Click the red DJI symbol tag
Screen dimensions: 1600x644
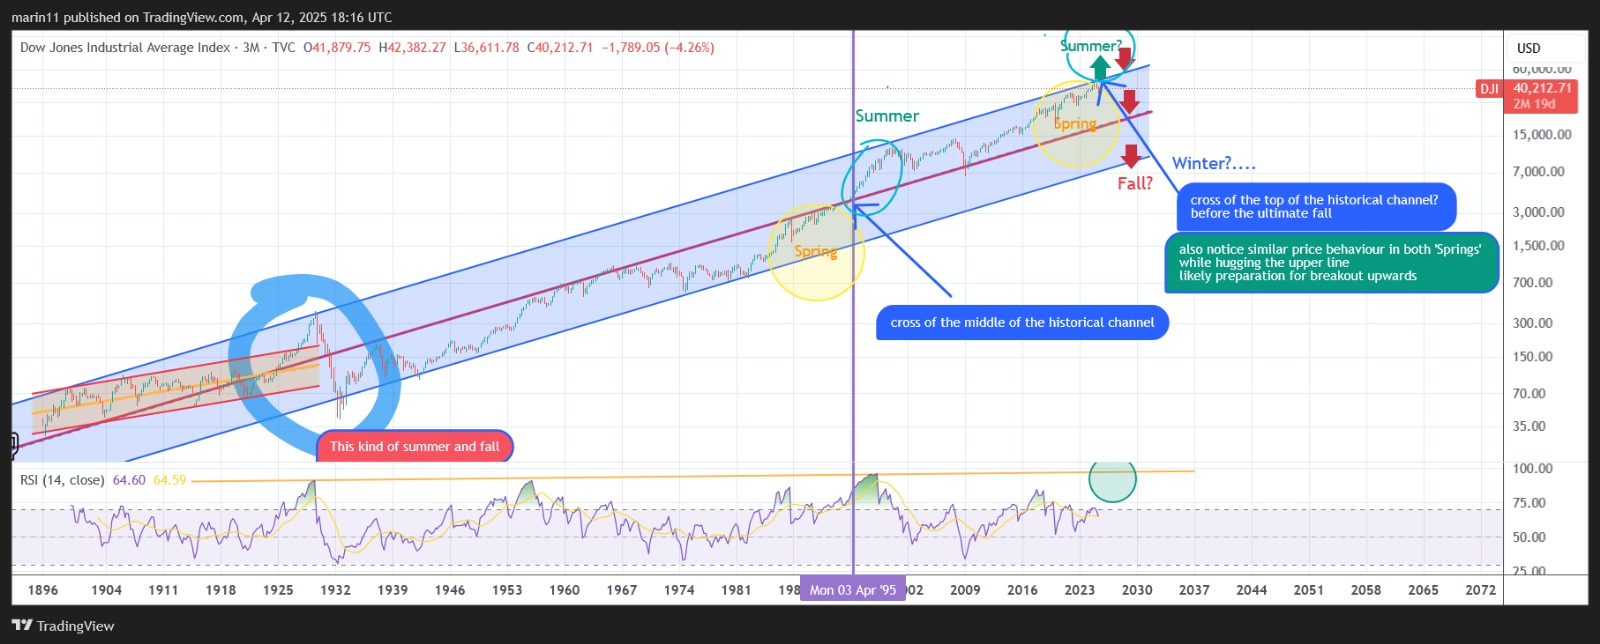[1489, 89]
